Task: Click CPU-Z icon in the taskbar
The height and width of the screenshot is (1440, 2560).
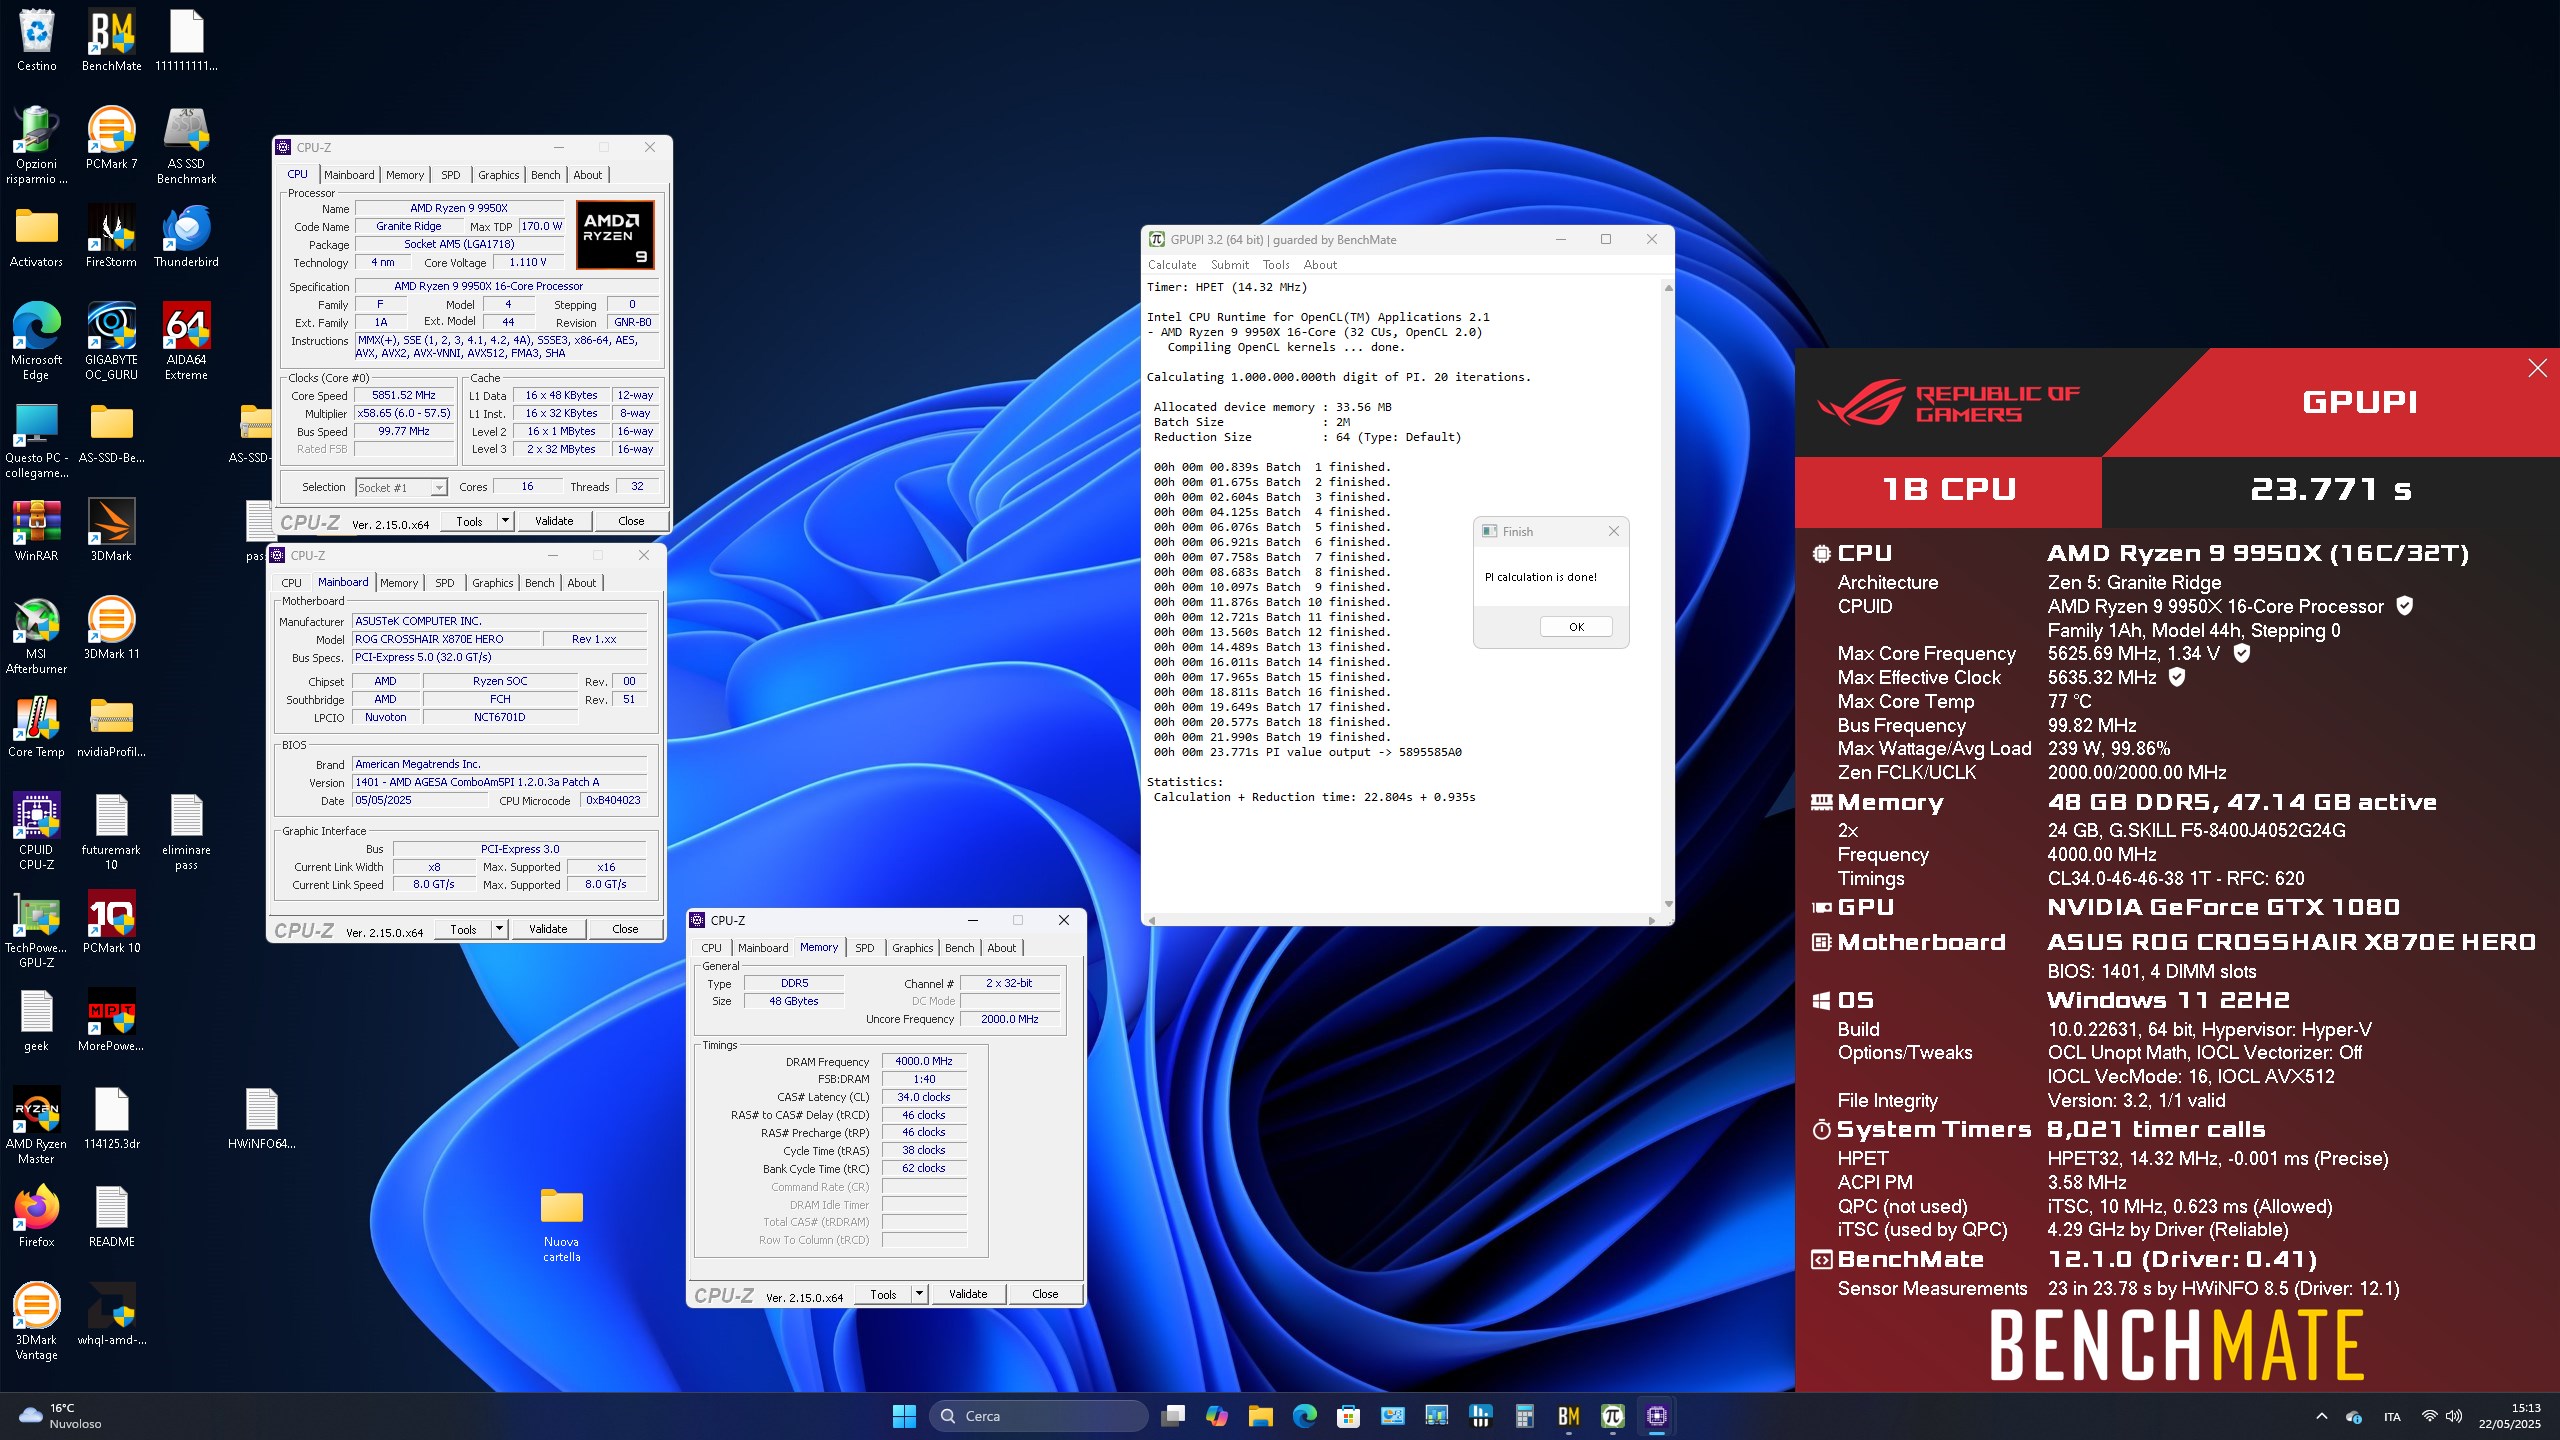Action: 1656,1416
